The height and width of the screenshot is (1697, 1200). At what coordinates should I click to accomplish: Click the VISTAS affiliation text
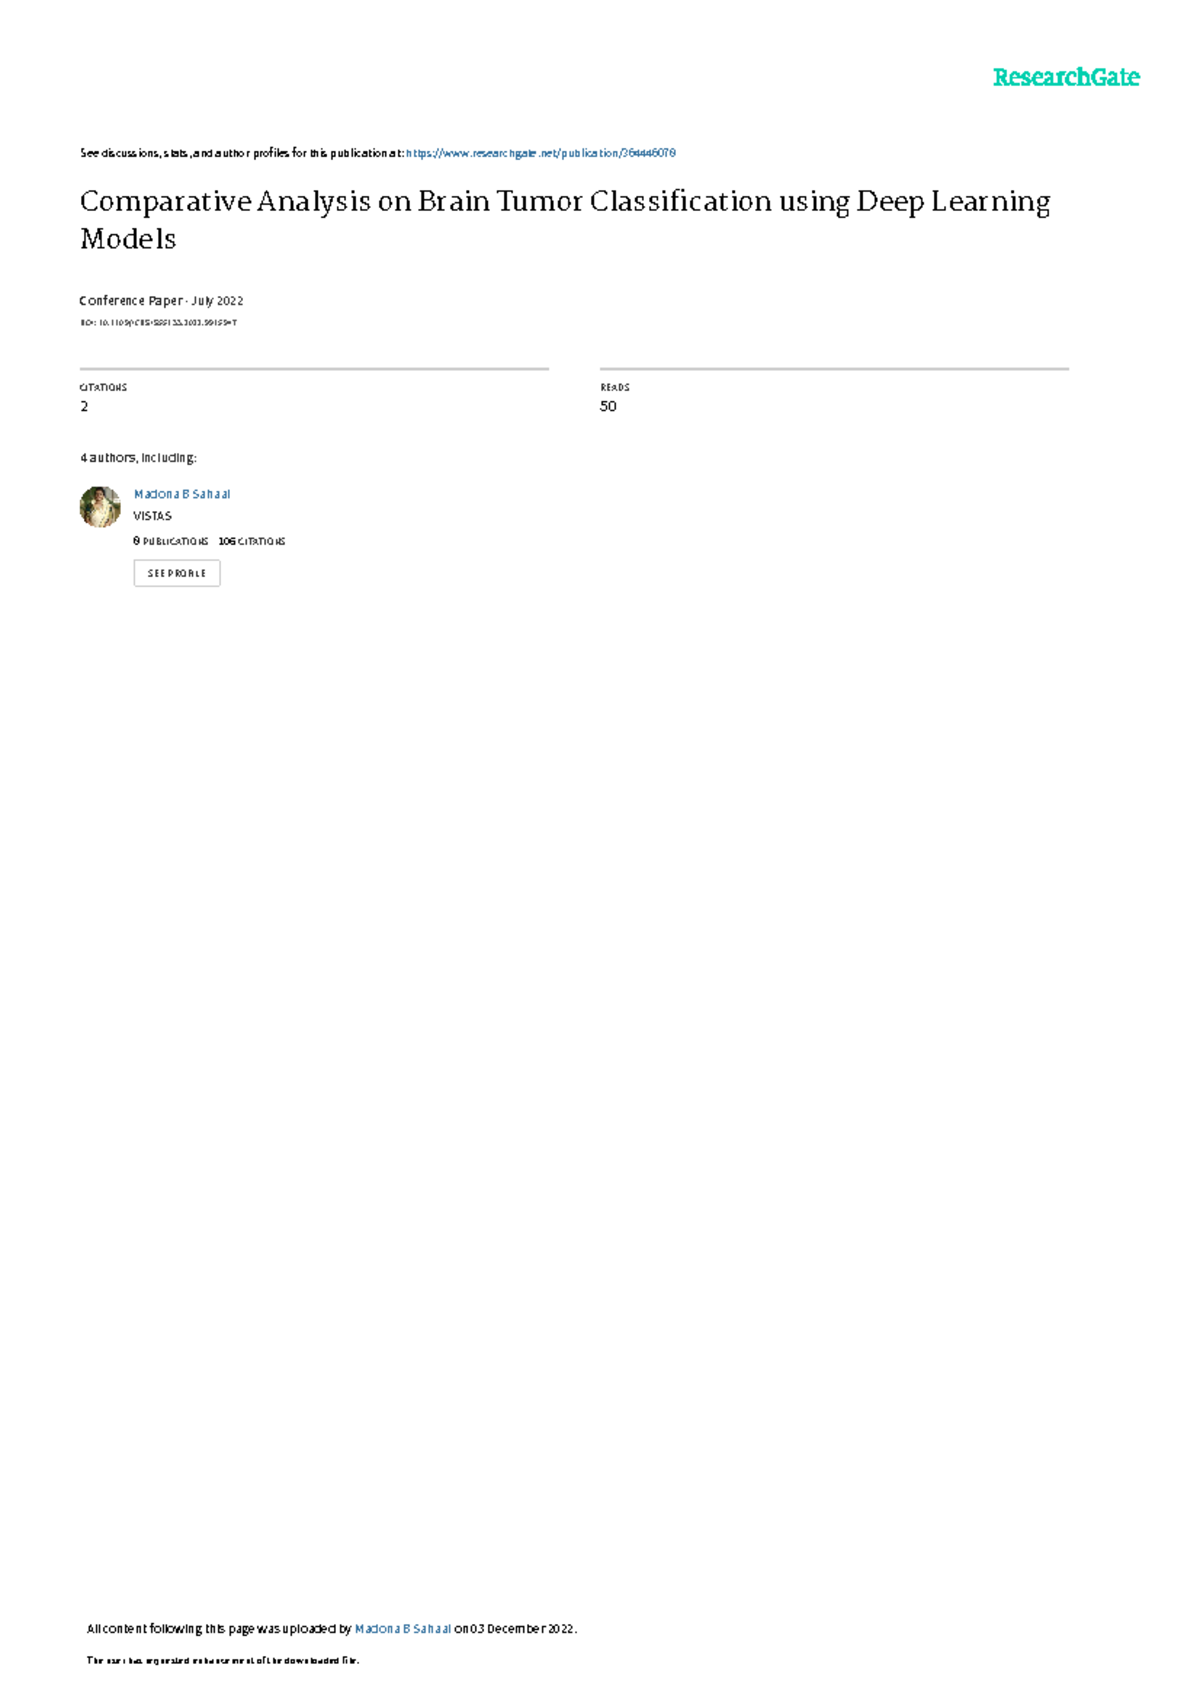click(152, 516)
